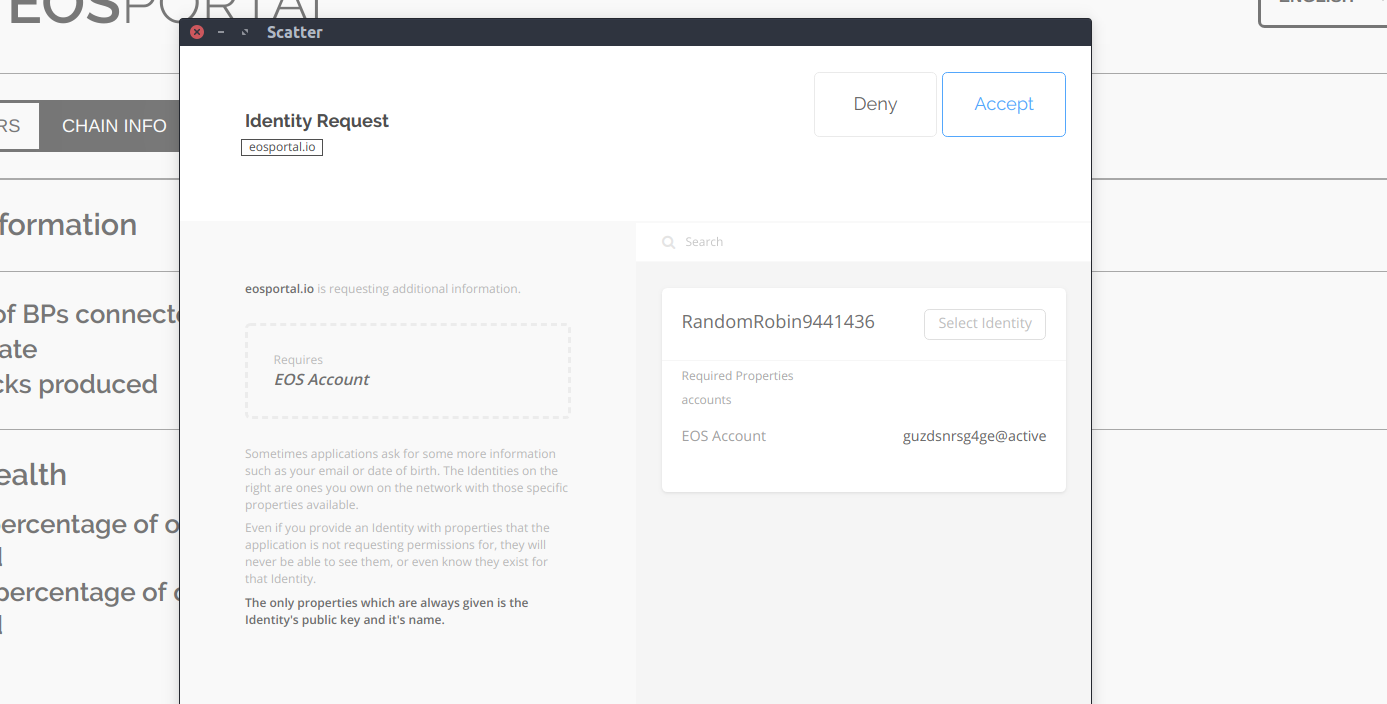Close the Scatter window
The image size is (1387, 704).
197,32
